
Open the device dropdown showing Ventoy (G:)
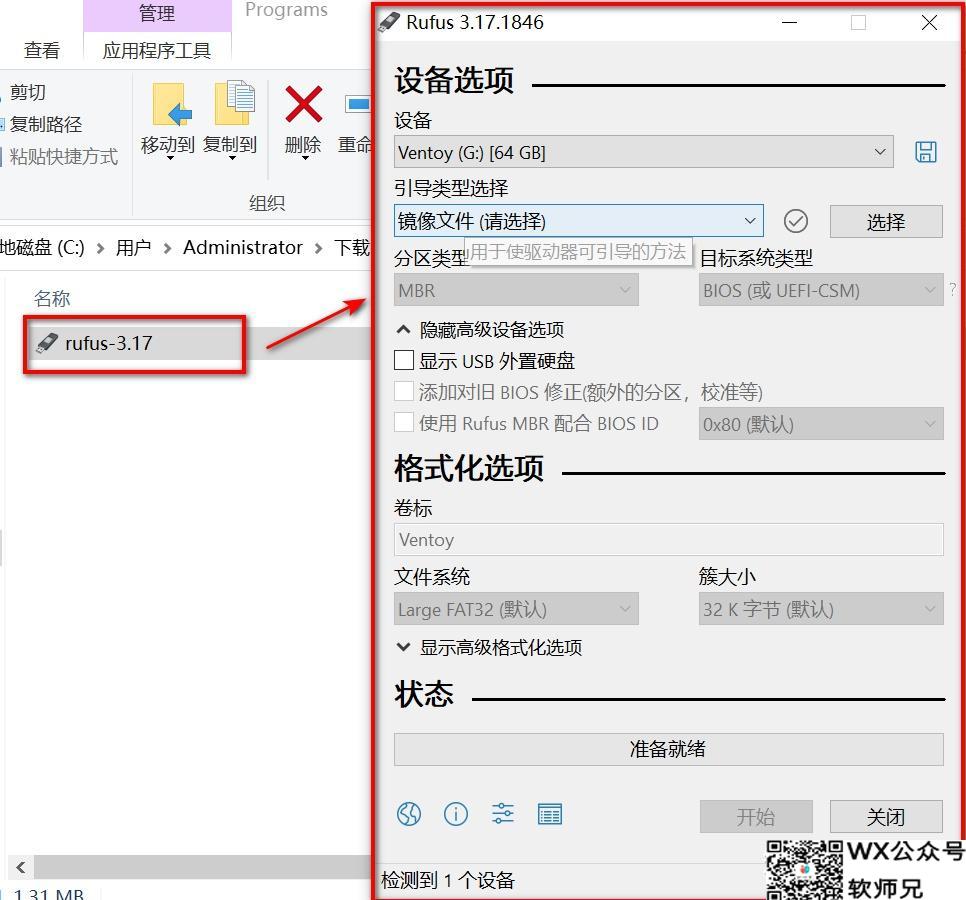point(643,152)
